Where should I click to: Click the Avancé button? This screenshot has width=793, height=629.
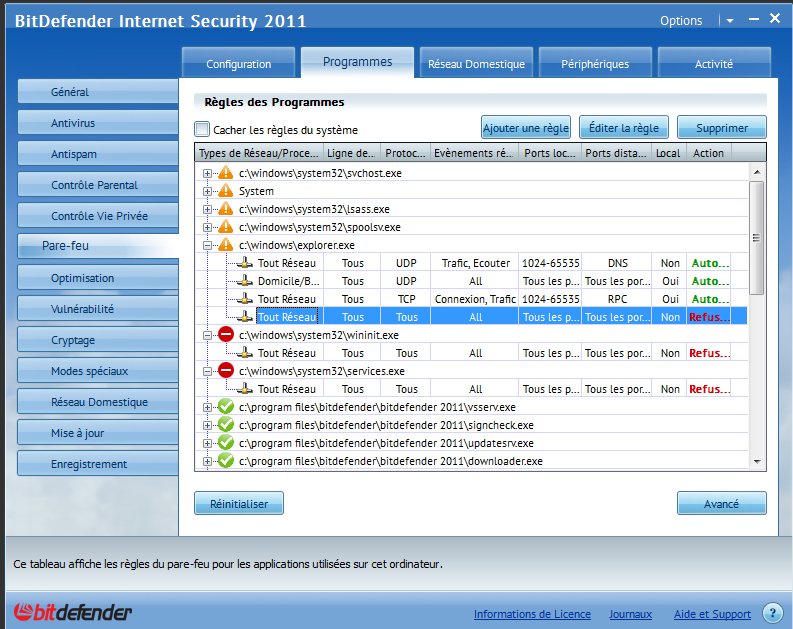tap(722, 503)
